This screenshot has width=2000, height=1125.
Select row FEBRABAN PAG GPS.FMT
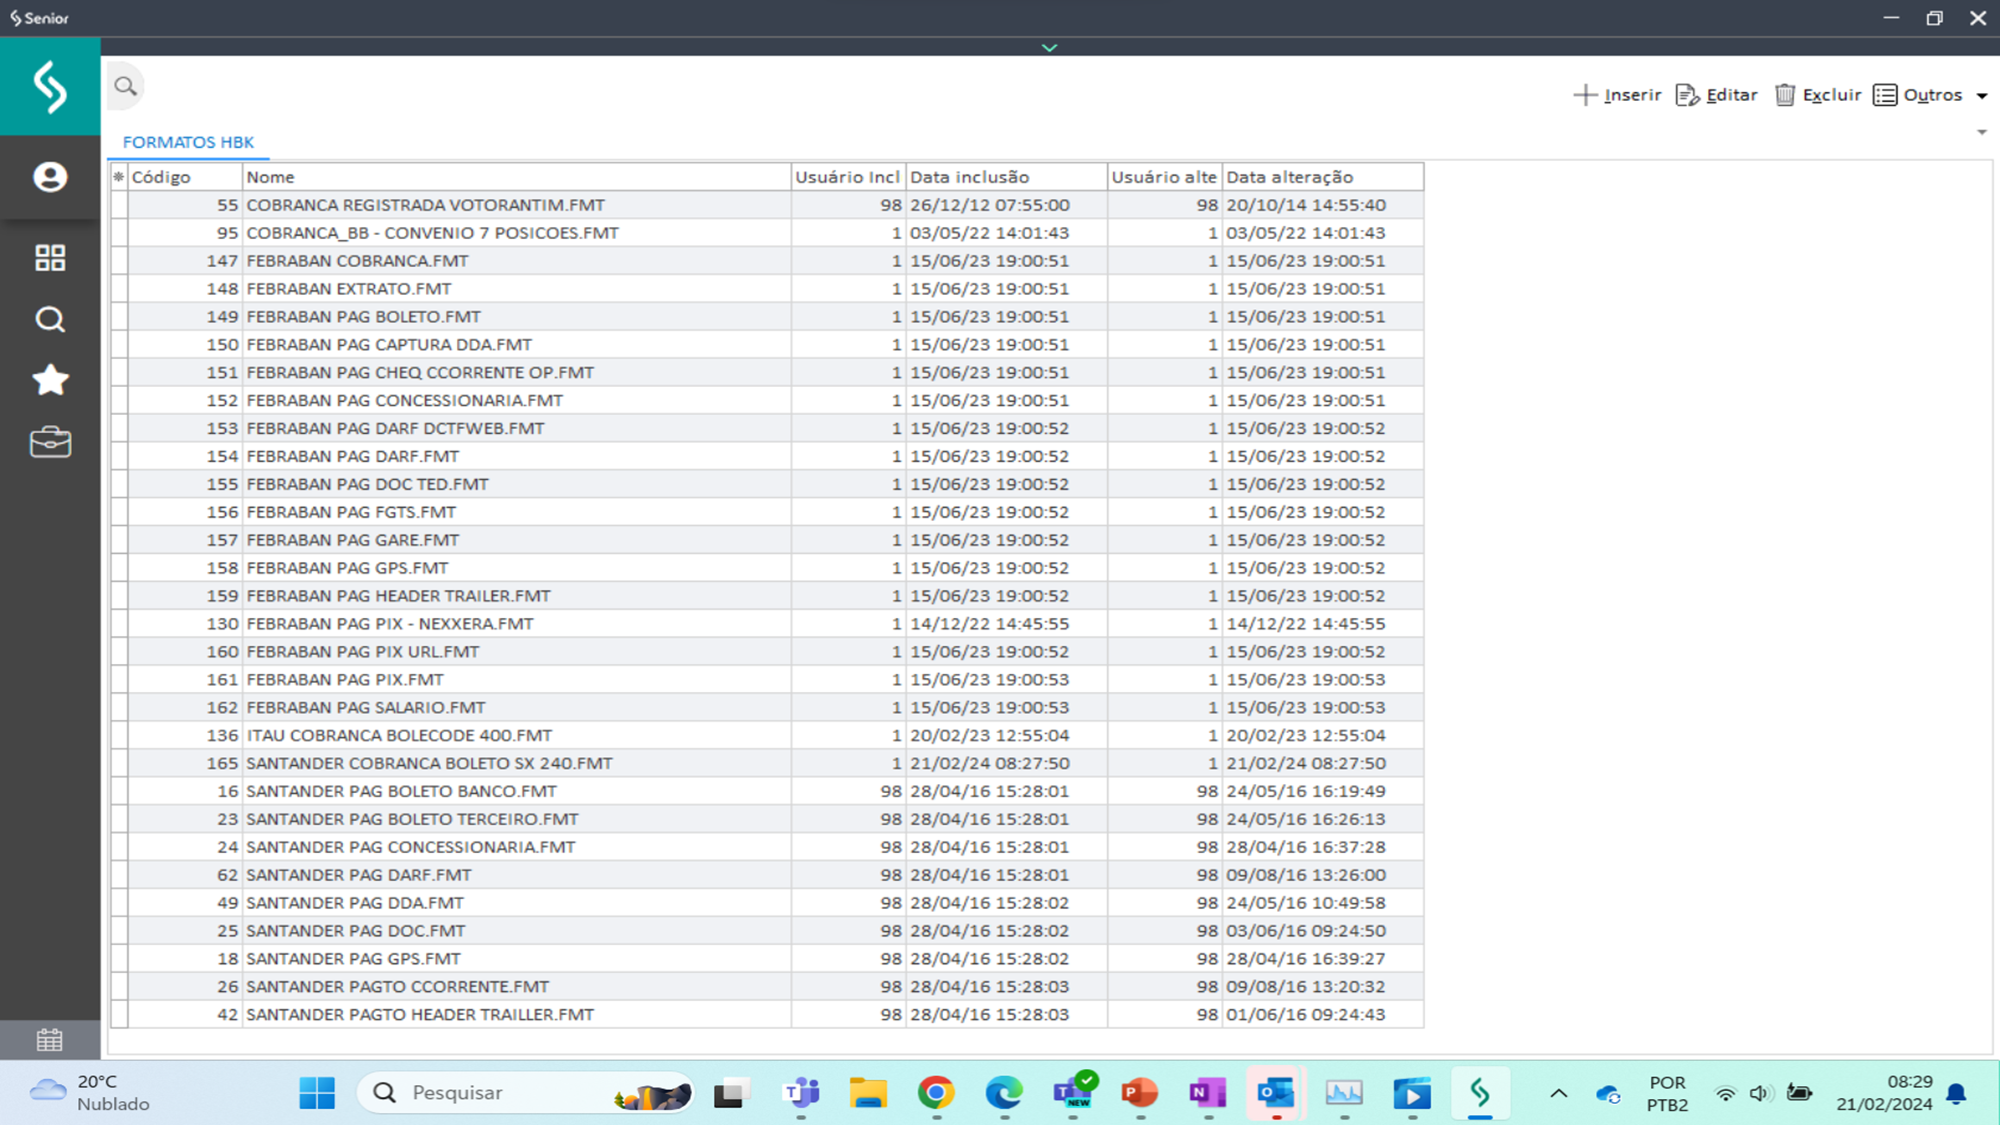(x=767, y=568)
